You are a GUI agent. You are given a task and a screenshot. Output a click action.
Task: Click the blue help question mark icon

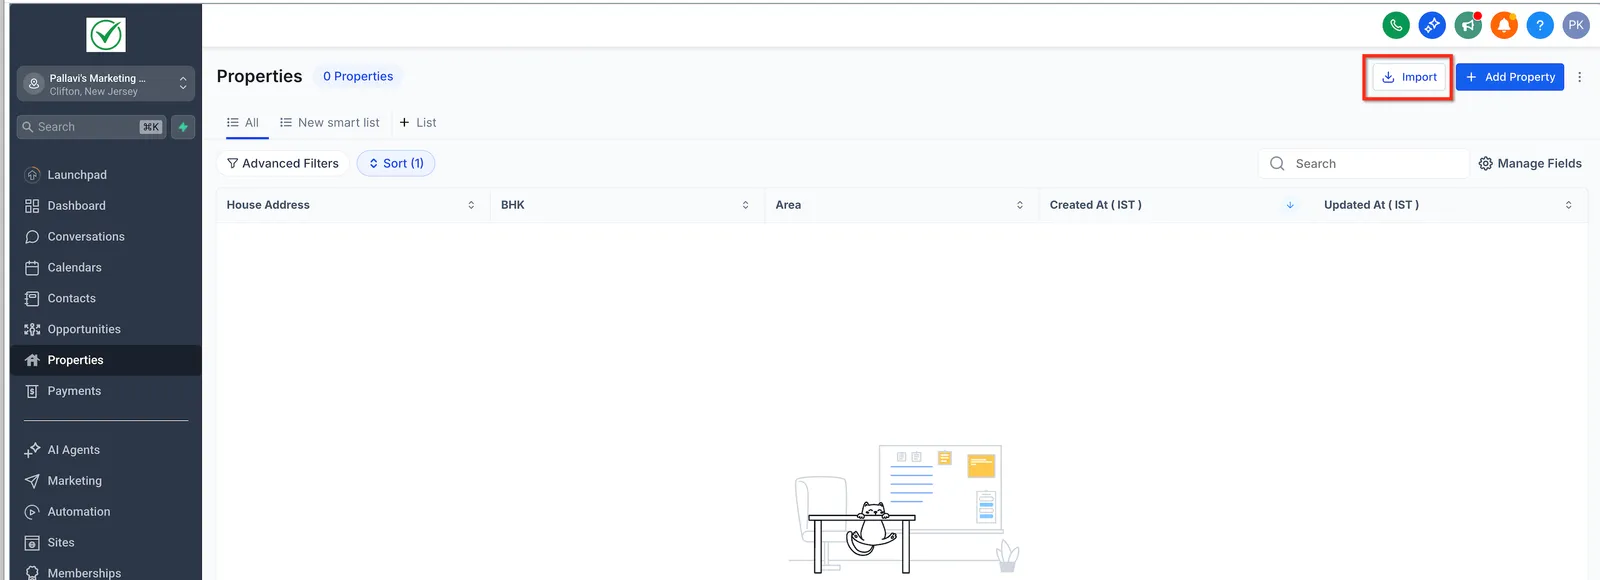(x=1540, y=25)
